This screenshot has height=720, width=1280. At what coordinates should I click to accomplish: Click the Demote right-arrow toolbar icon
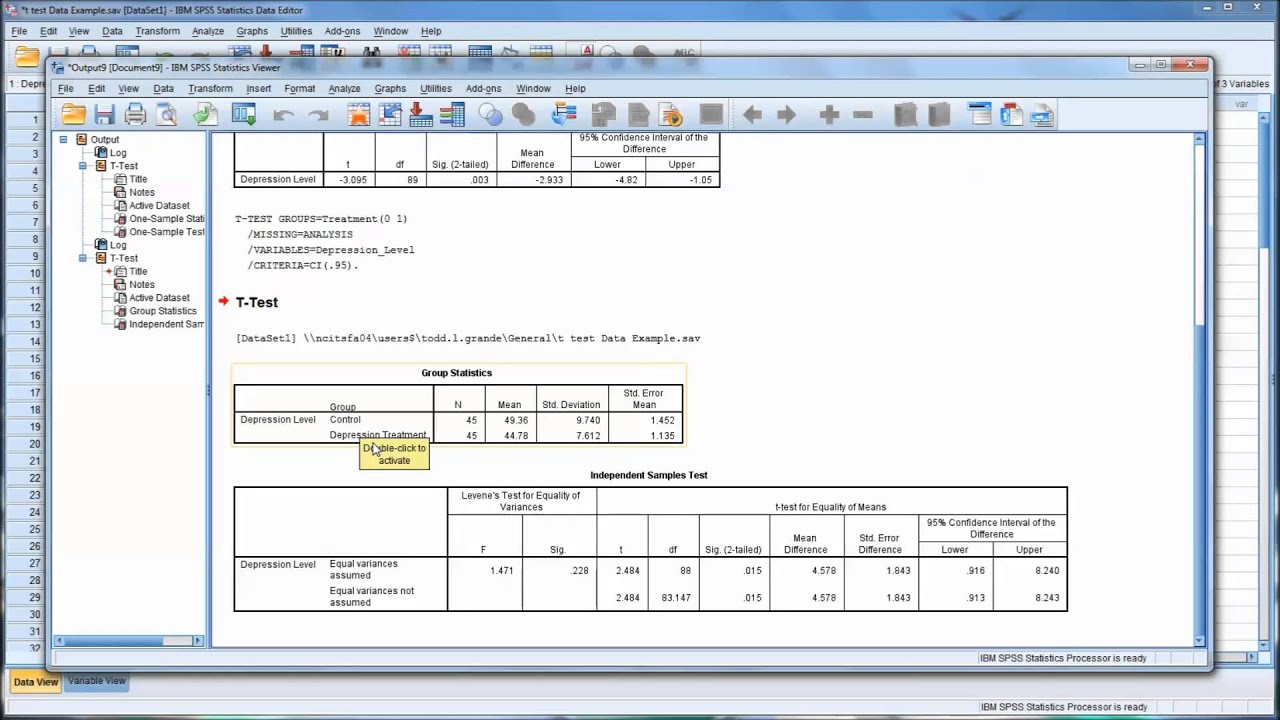[x=786, y=115]
